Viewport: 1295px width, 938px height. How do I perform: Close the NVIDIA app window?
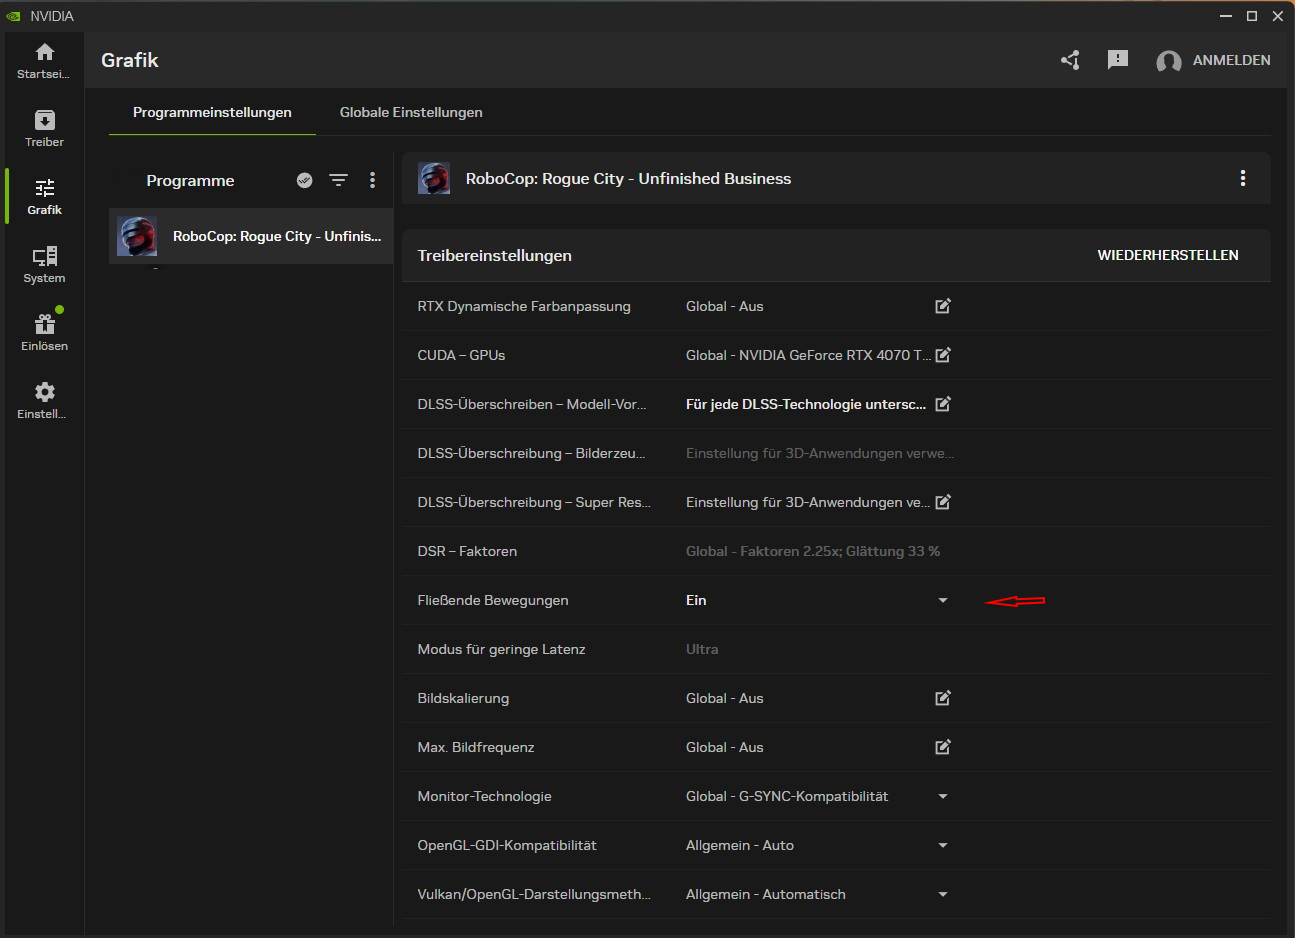tap(1278, 16)
